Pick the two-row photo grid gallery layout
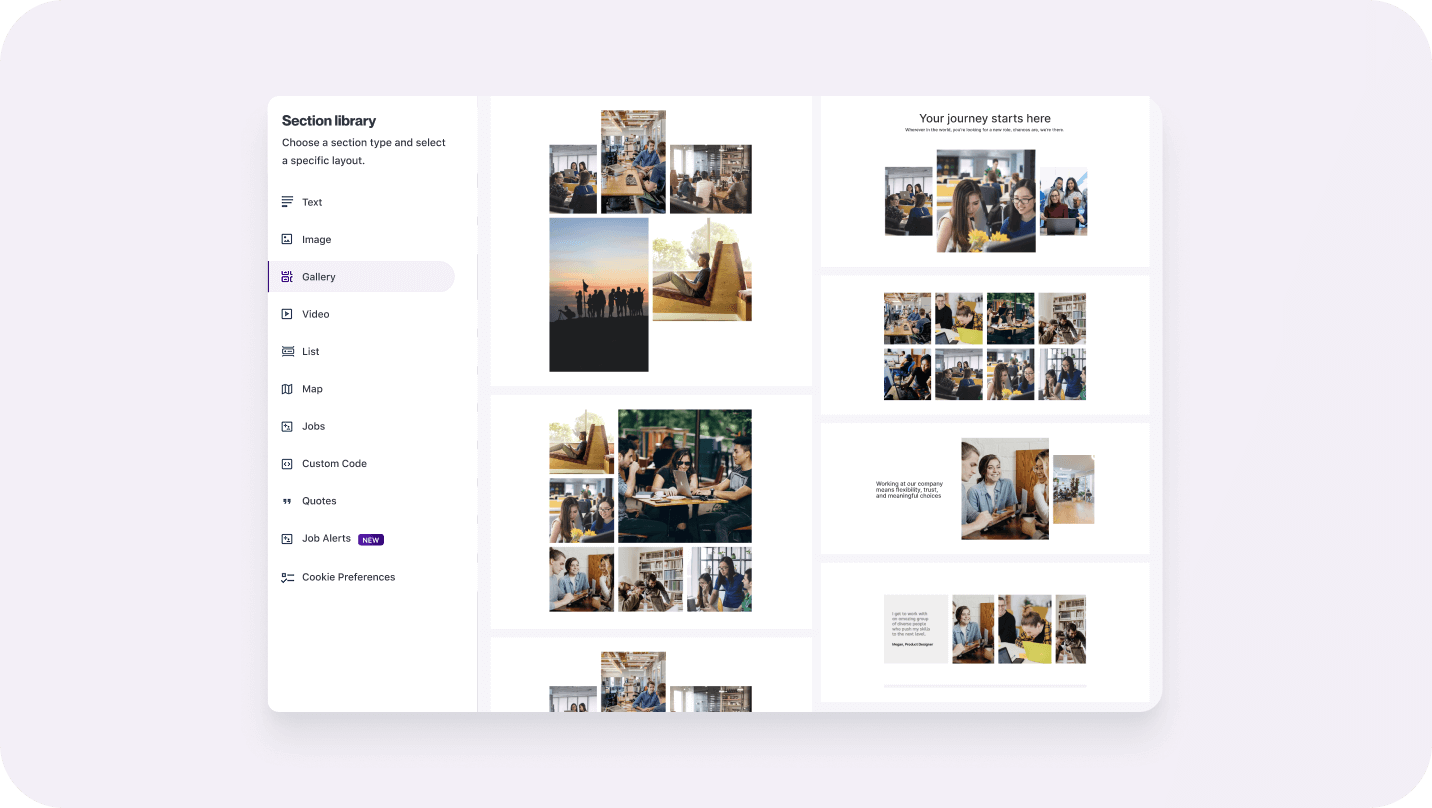Screen dimensions: 1432x808 985,345
